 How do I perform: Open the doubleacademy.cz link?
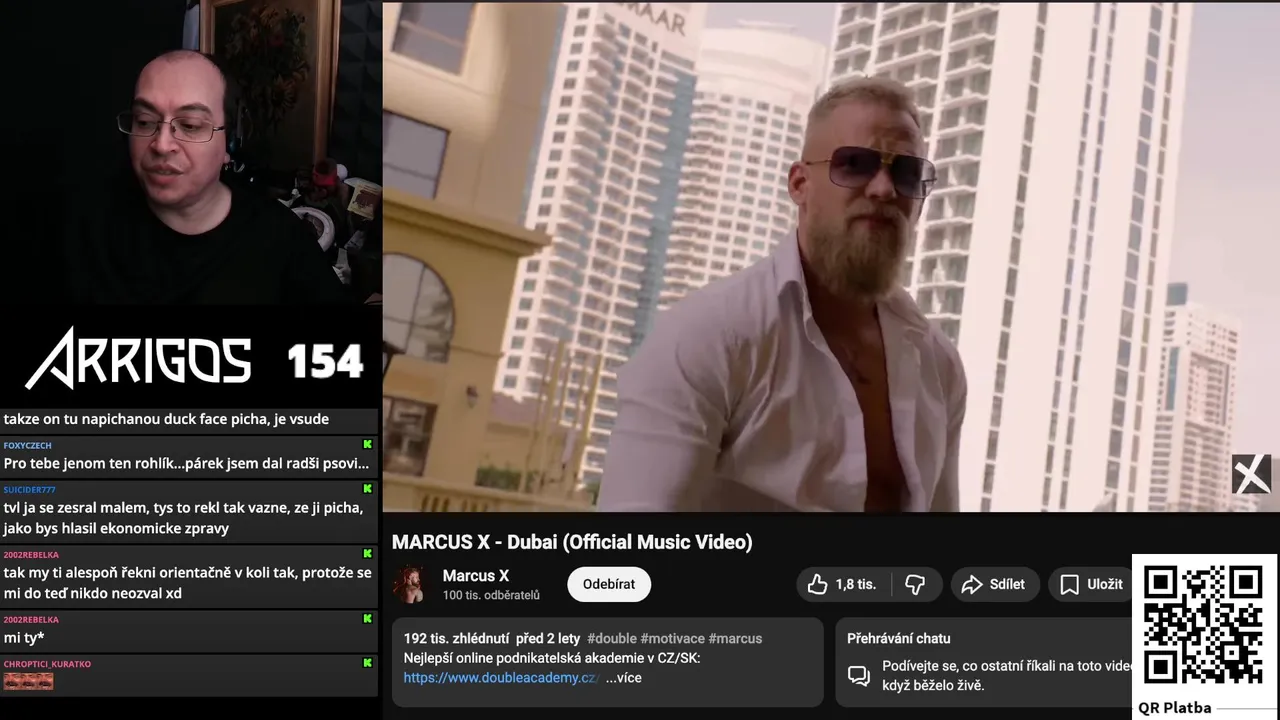501,677
